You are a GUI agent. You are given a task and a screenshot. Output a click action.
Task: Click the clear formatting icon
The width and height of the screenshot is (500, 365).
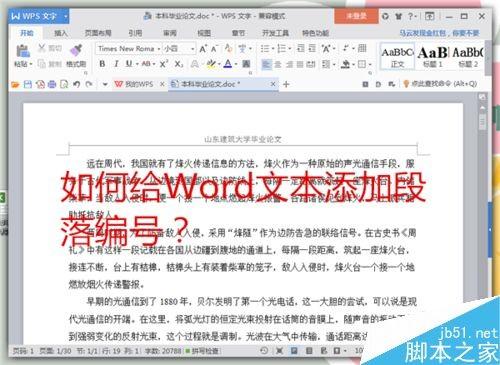click(x=228, y=49)
